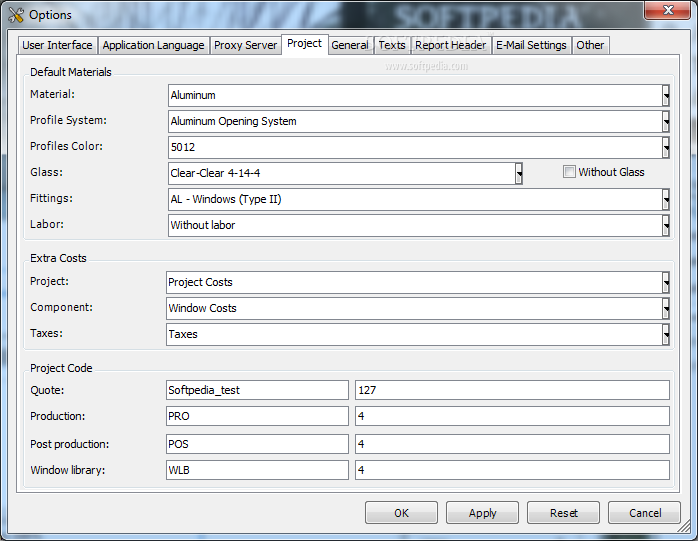Viewport: 698px width, 541px height.
Task: Go to the Other tab
Action: 590,45
